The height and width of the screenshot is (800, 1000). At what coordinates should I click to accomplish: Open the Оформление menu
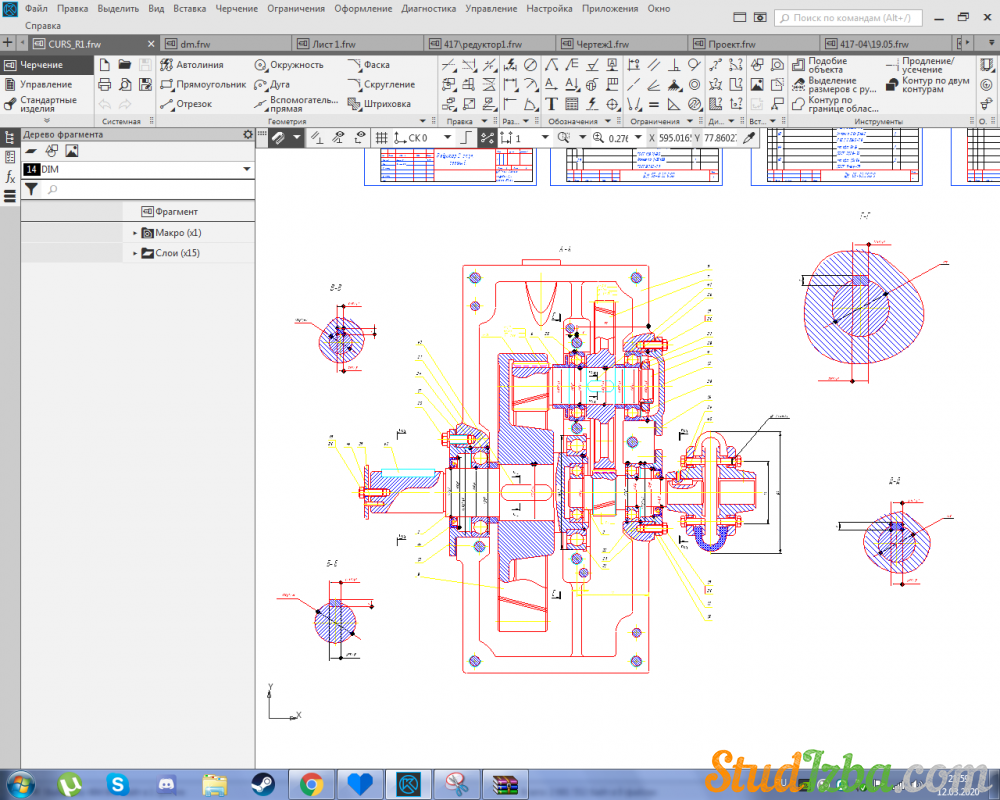click(363, 8)
